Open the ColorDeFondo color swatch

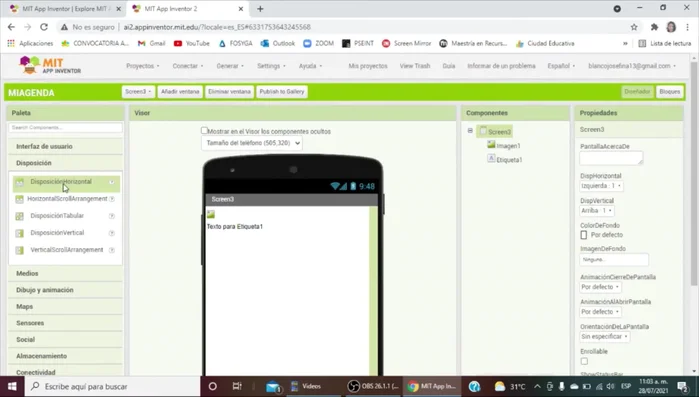584,235
